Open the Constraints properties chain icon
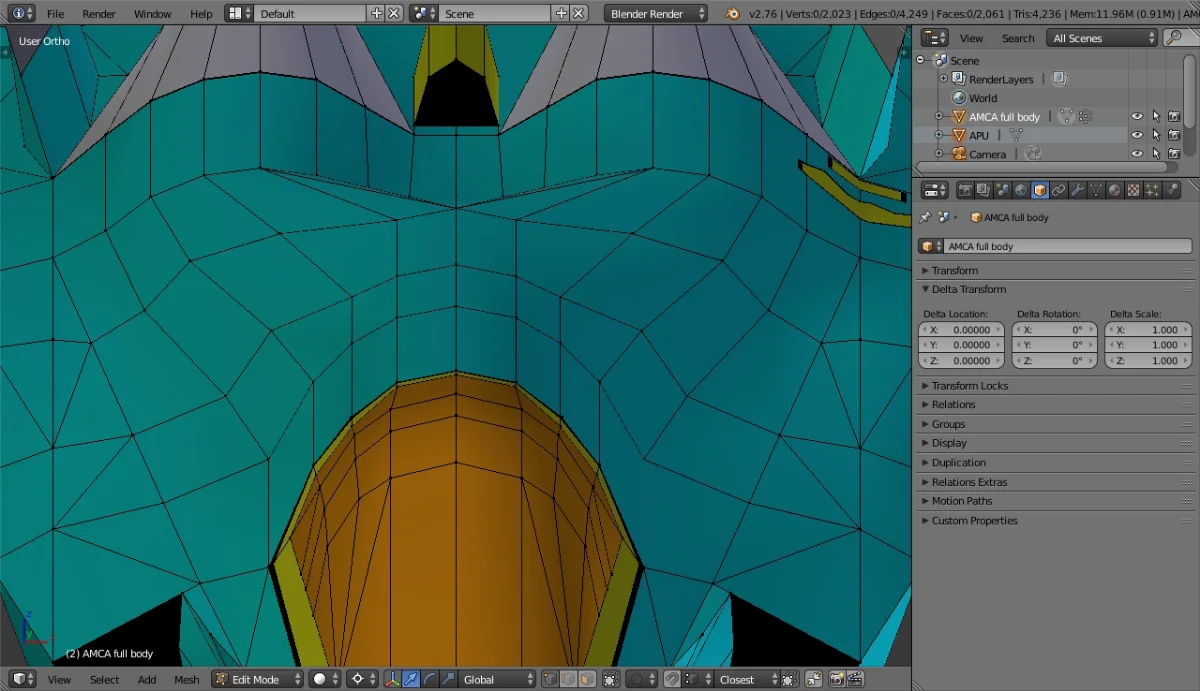The image size is (1200, 691). [x=1058, y=190]
